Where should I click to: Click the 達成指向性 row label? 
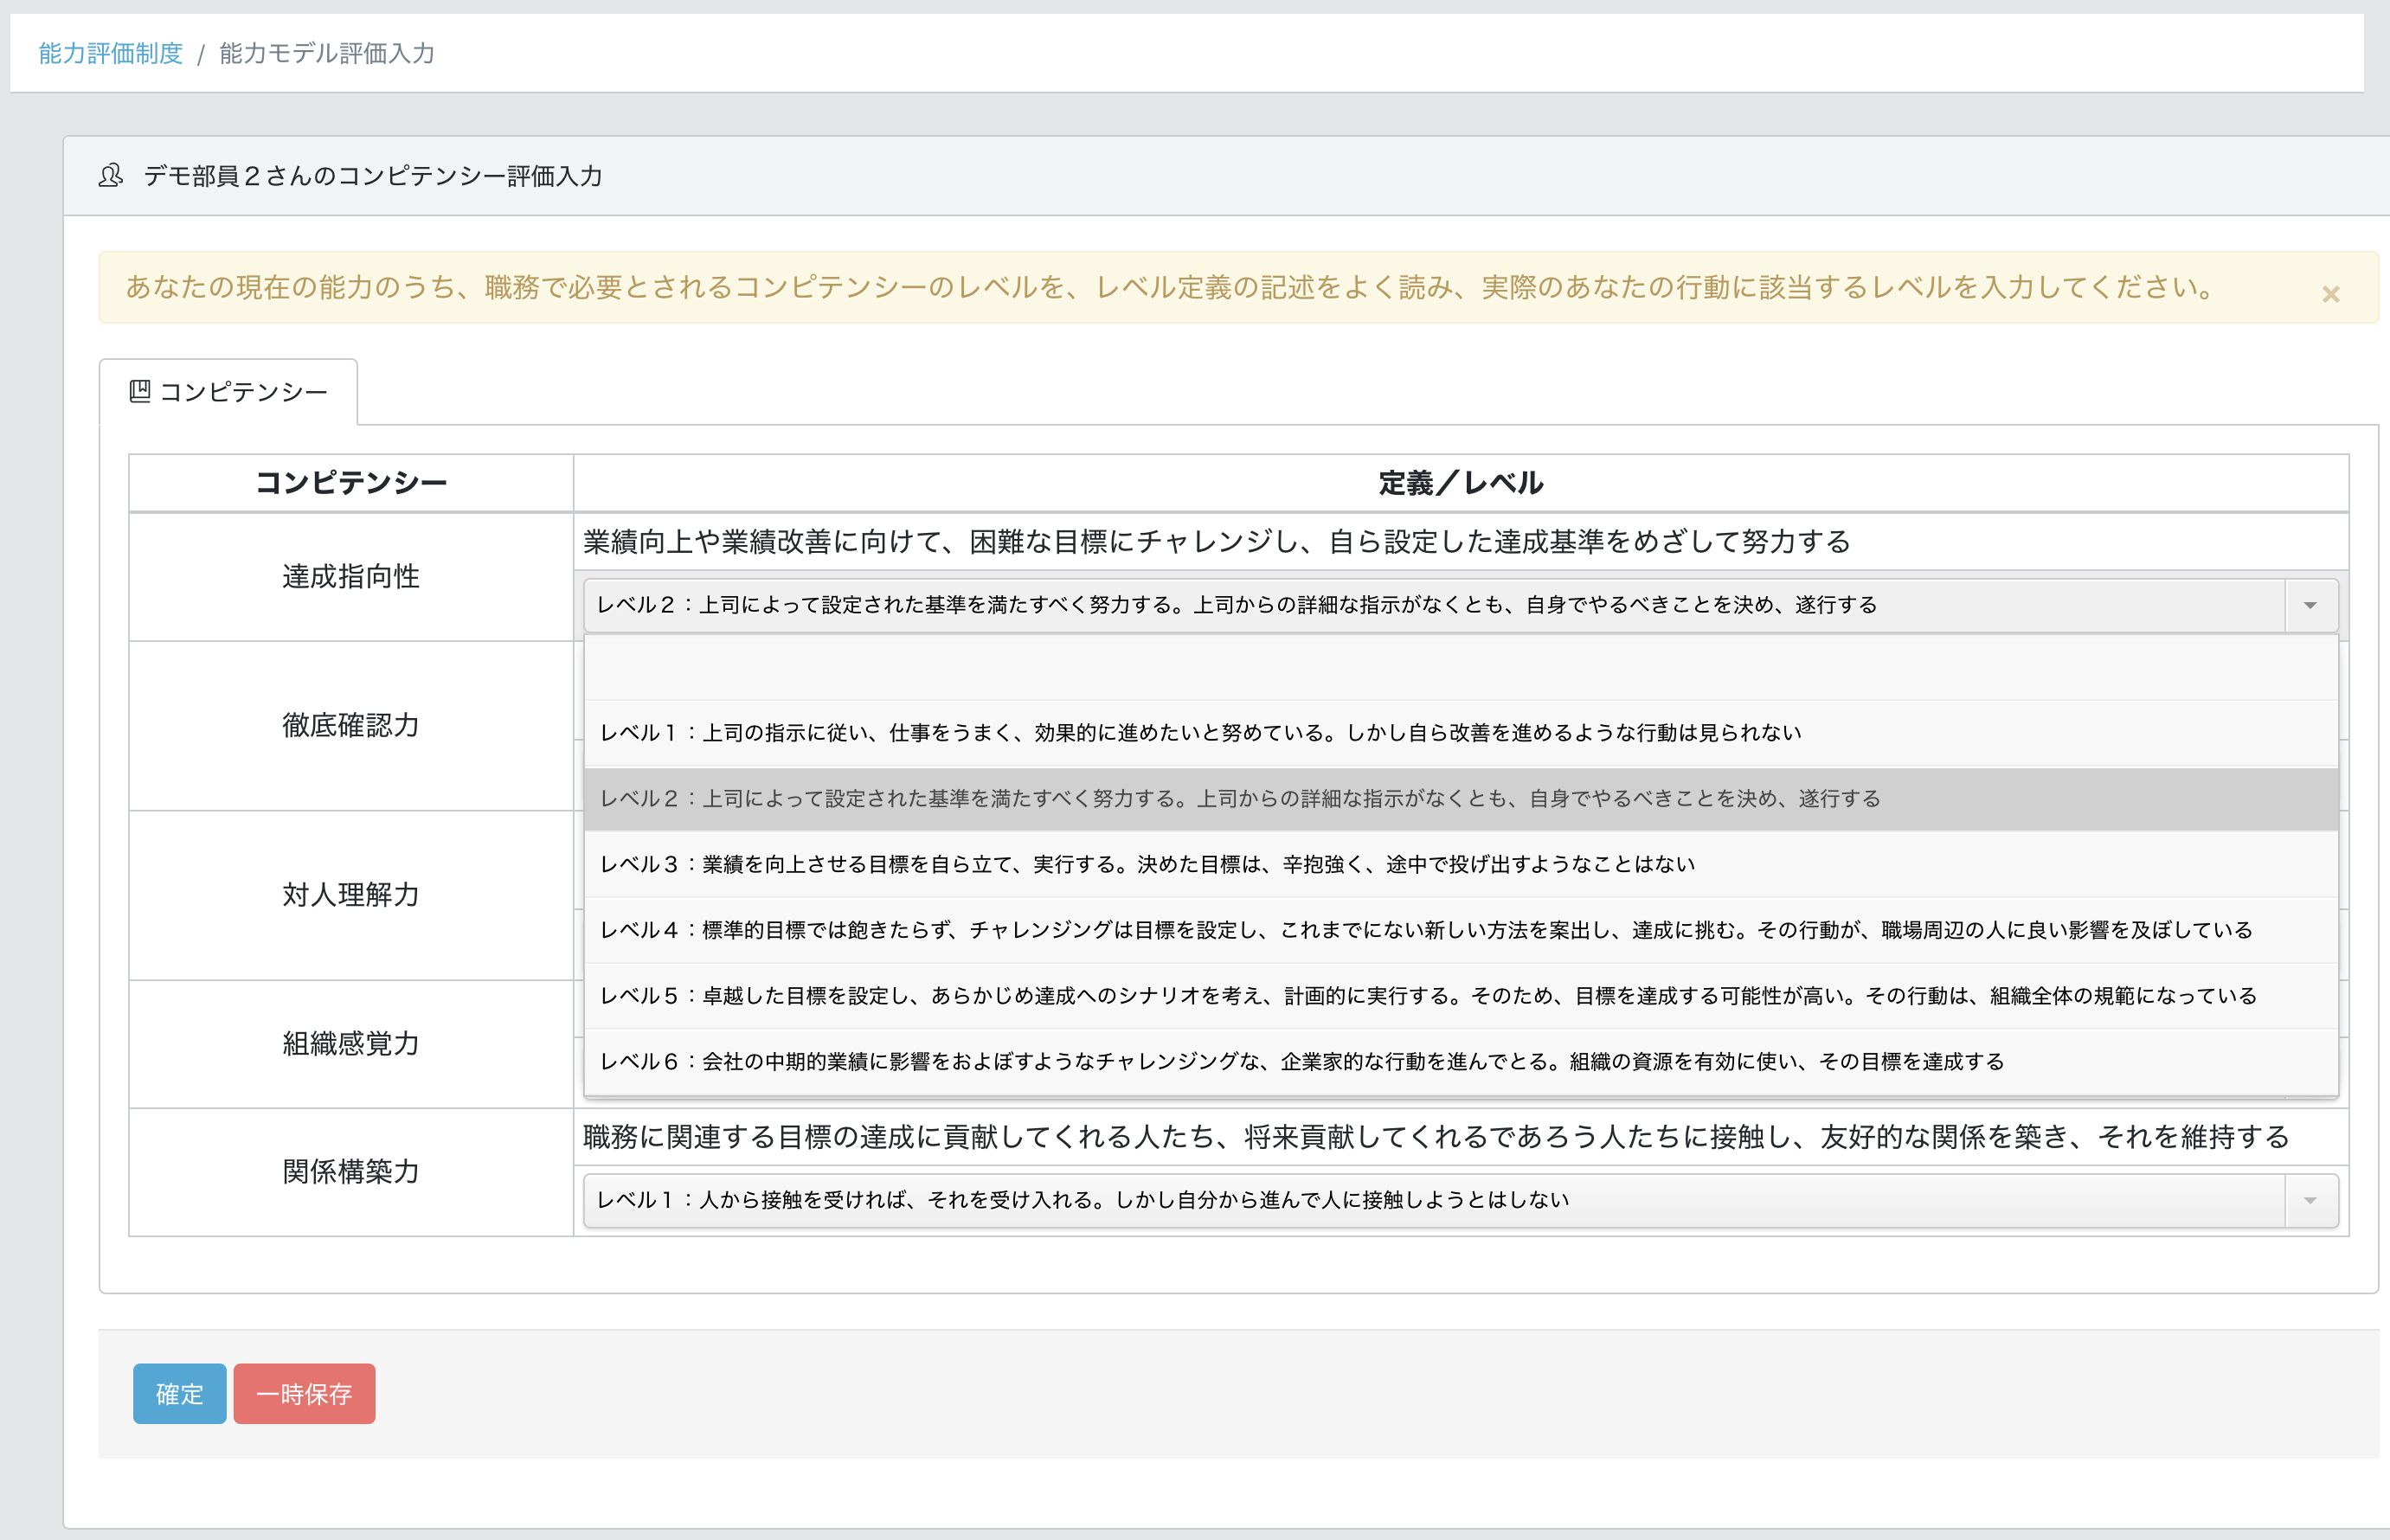tap(350, 577)
